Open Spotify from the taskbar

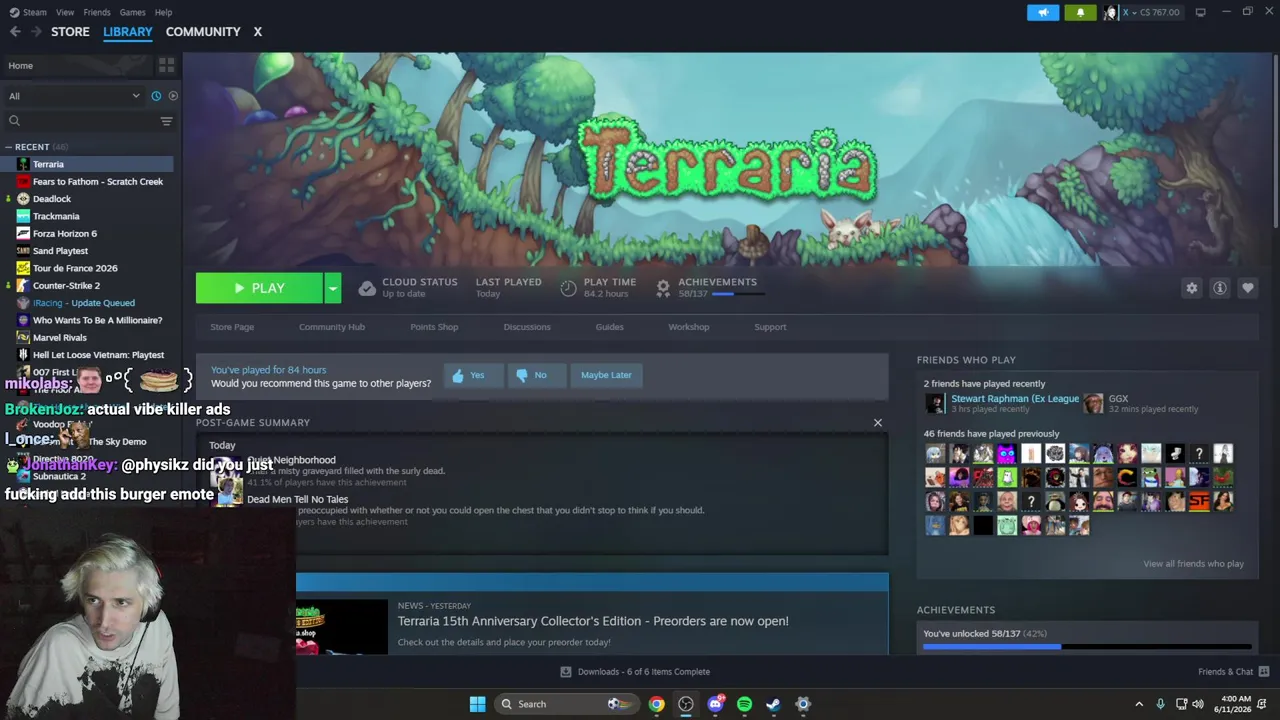[x=744, y=704]
